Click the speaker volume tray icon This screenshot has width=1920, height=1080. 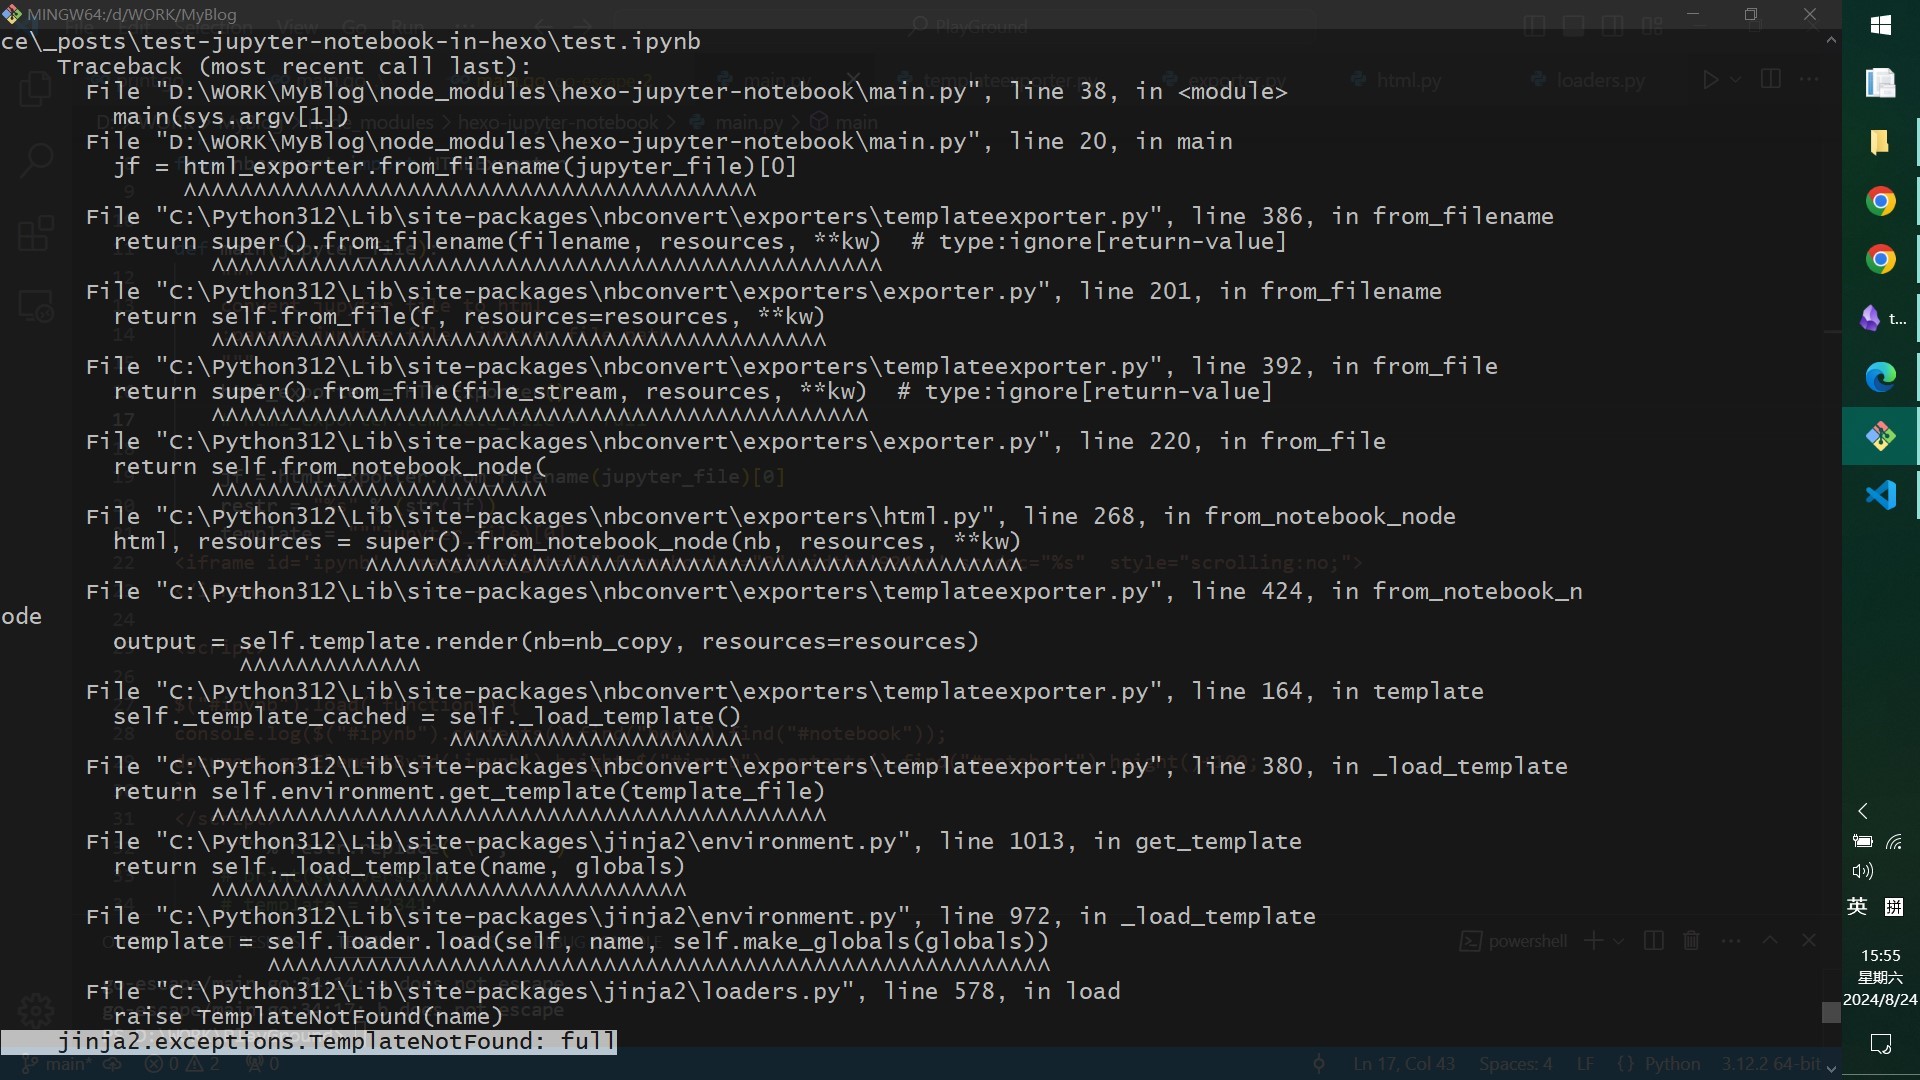[1862, 871]
